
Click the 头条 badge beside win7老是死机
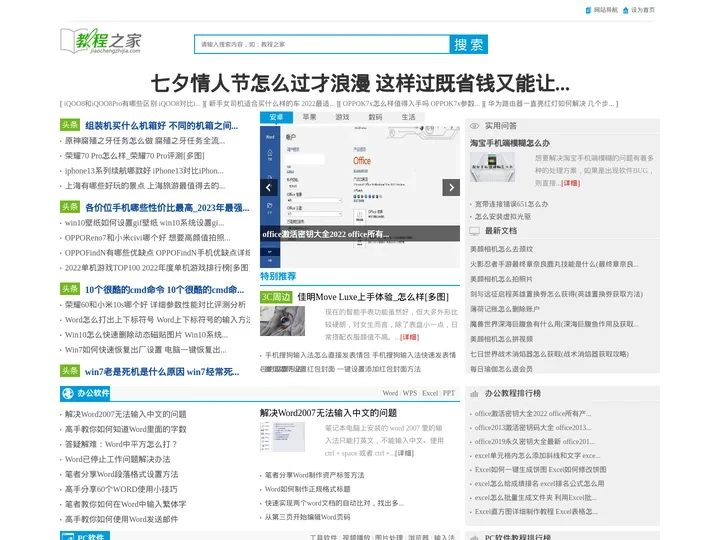(x=70, y=371)
